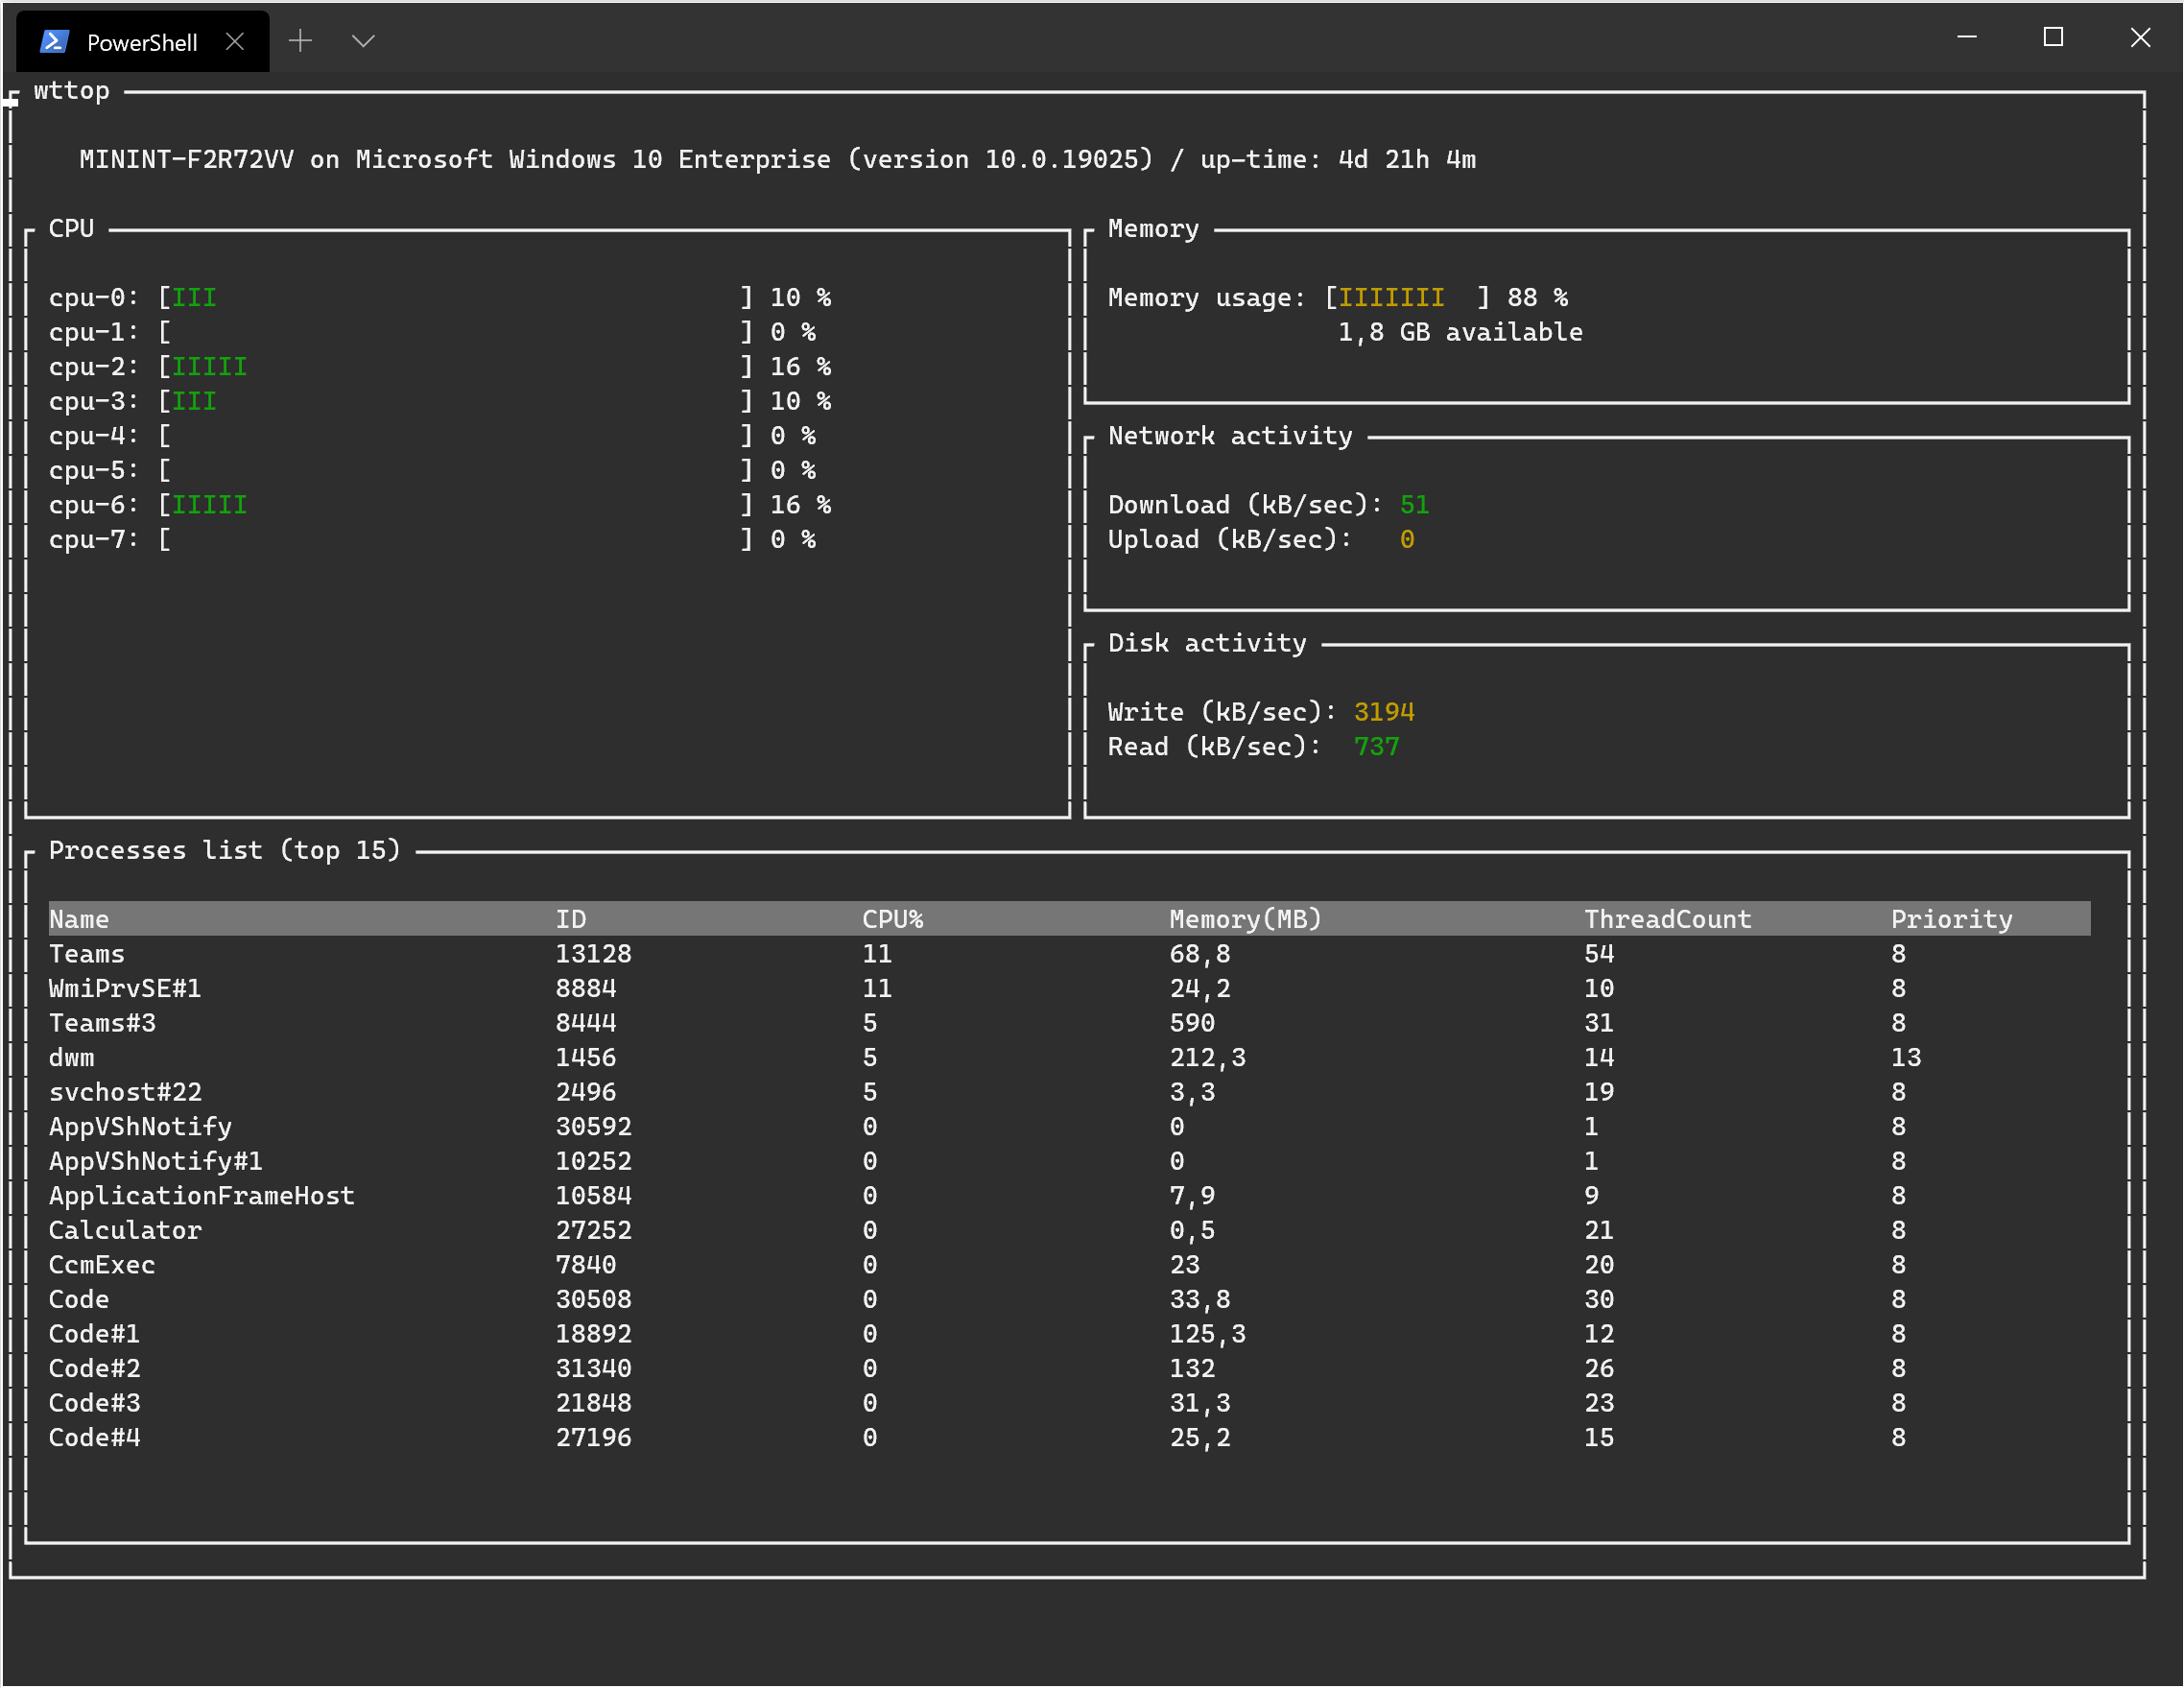Click the CPU% column header

893,919
